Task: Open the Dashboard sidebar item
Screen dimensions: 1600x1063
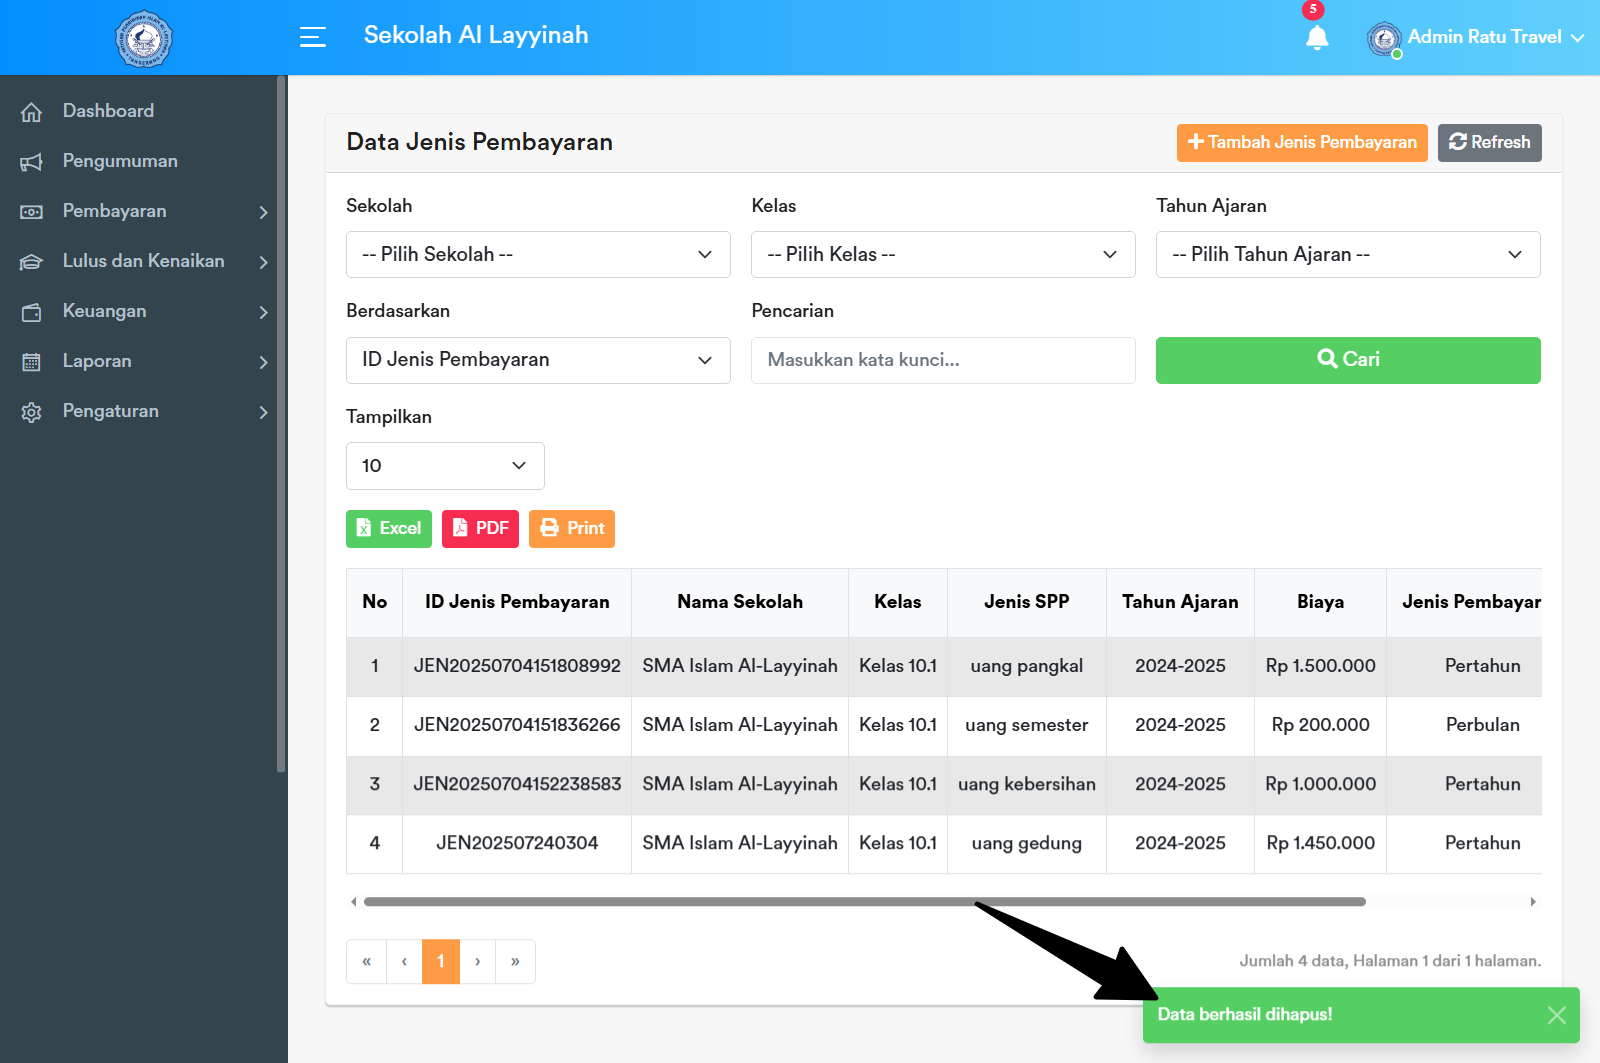Action: (108, 111)
